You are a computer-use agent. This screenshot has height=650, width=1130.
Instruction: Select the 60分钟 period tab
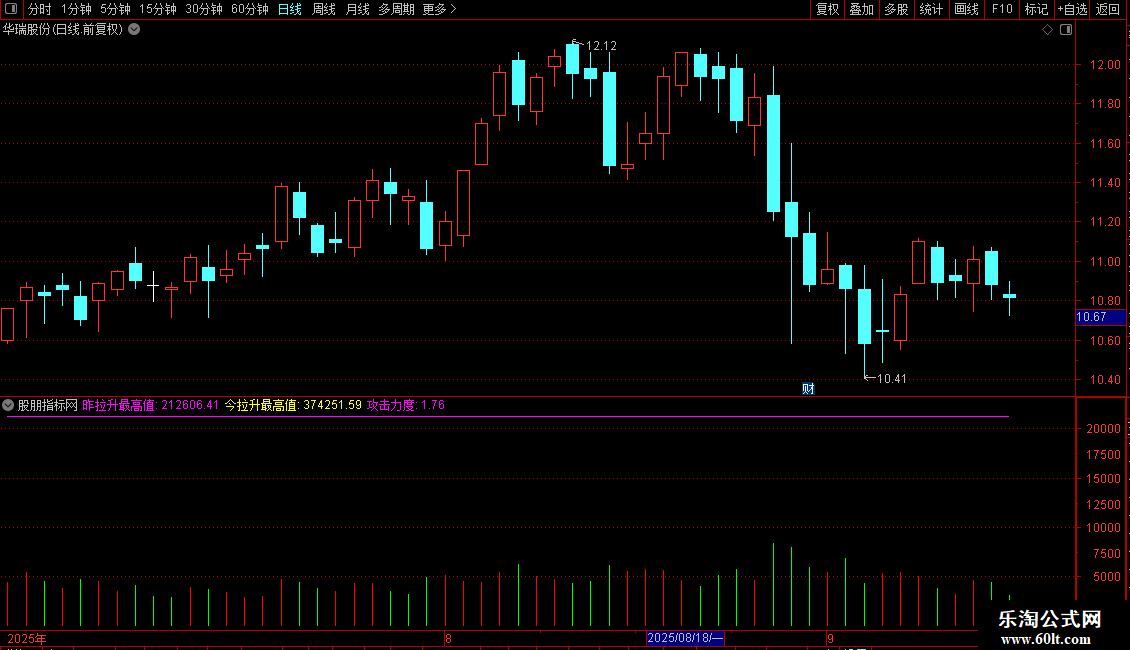[x=249, y=9]
